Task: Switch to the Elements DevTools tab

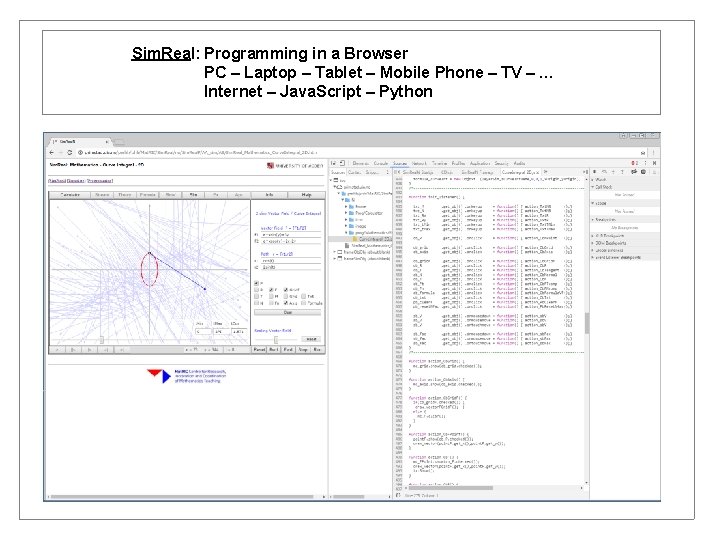Action: (360, 163)
